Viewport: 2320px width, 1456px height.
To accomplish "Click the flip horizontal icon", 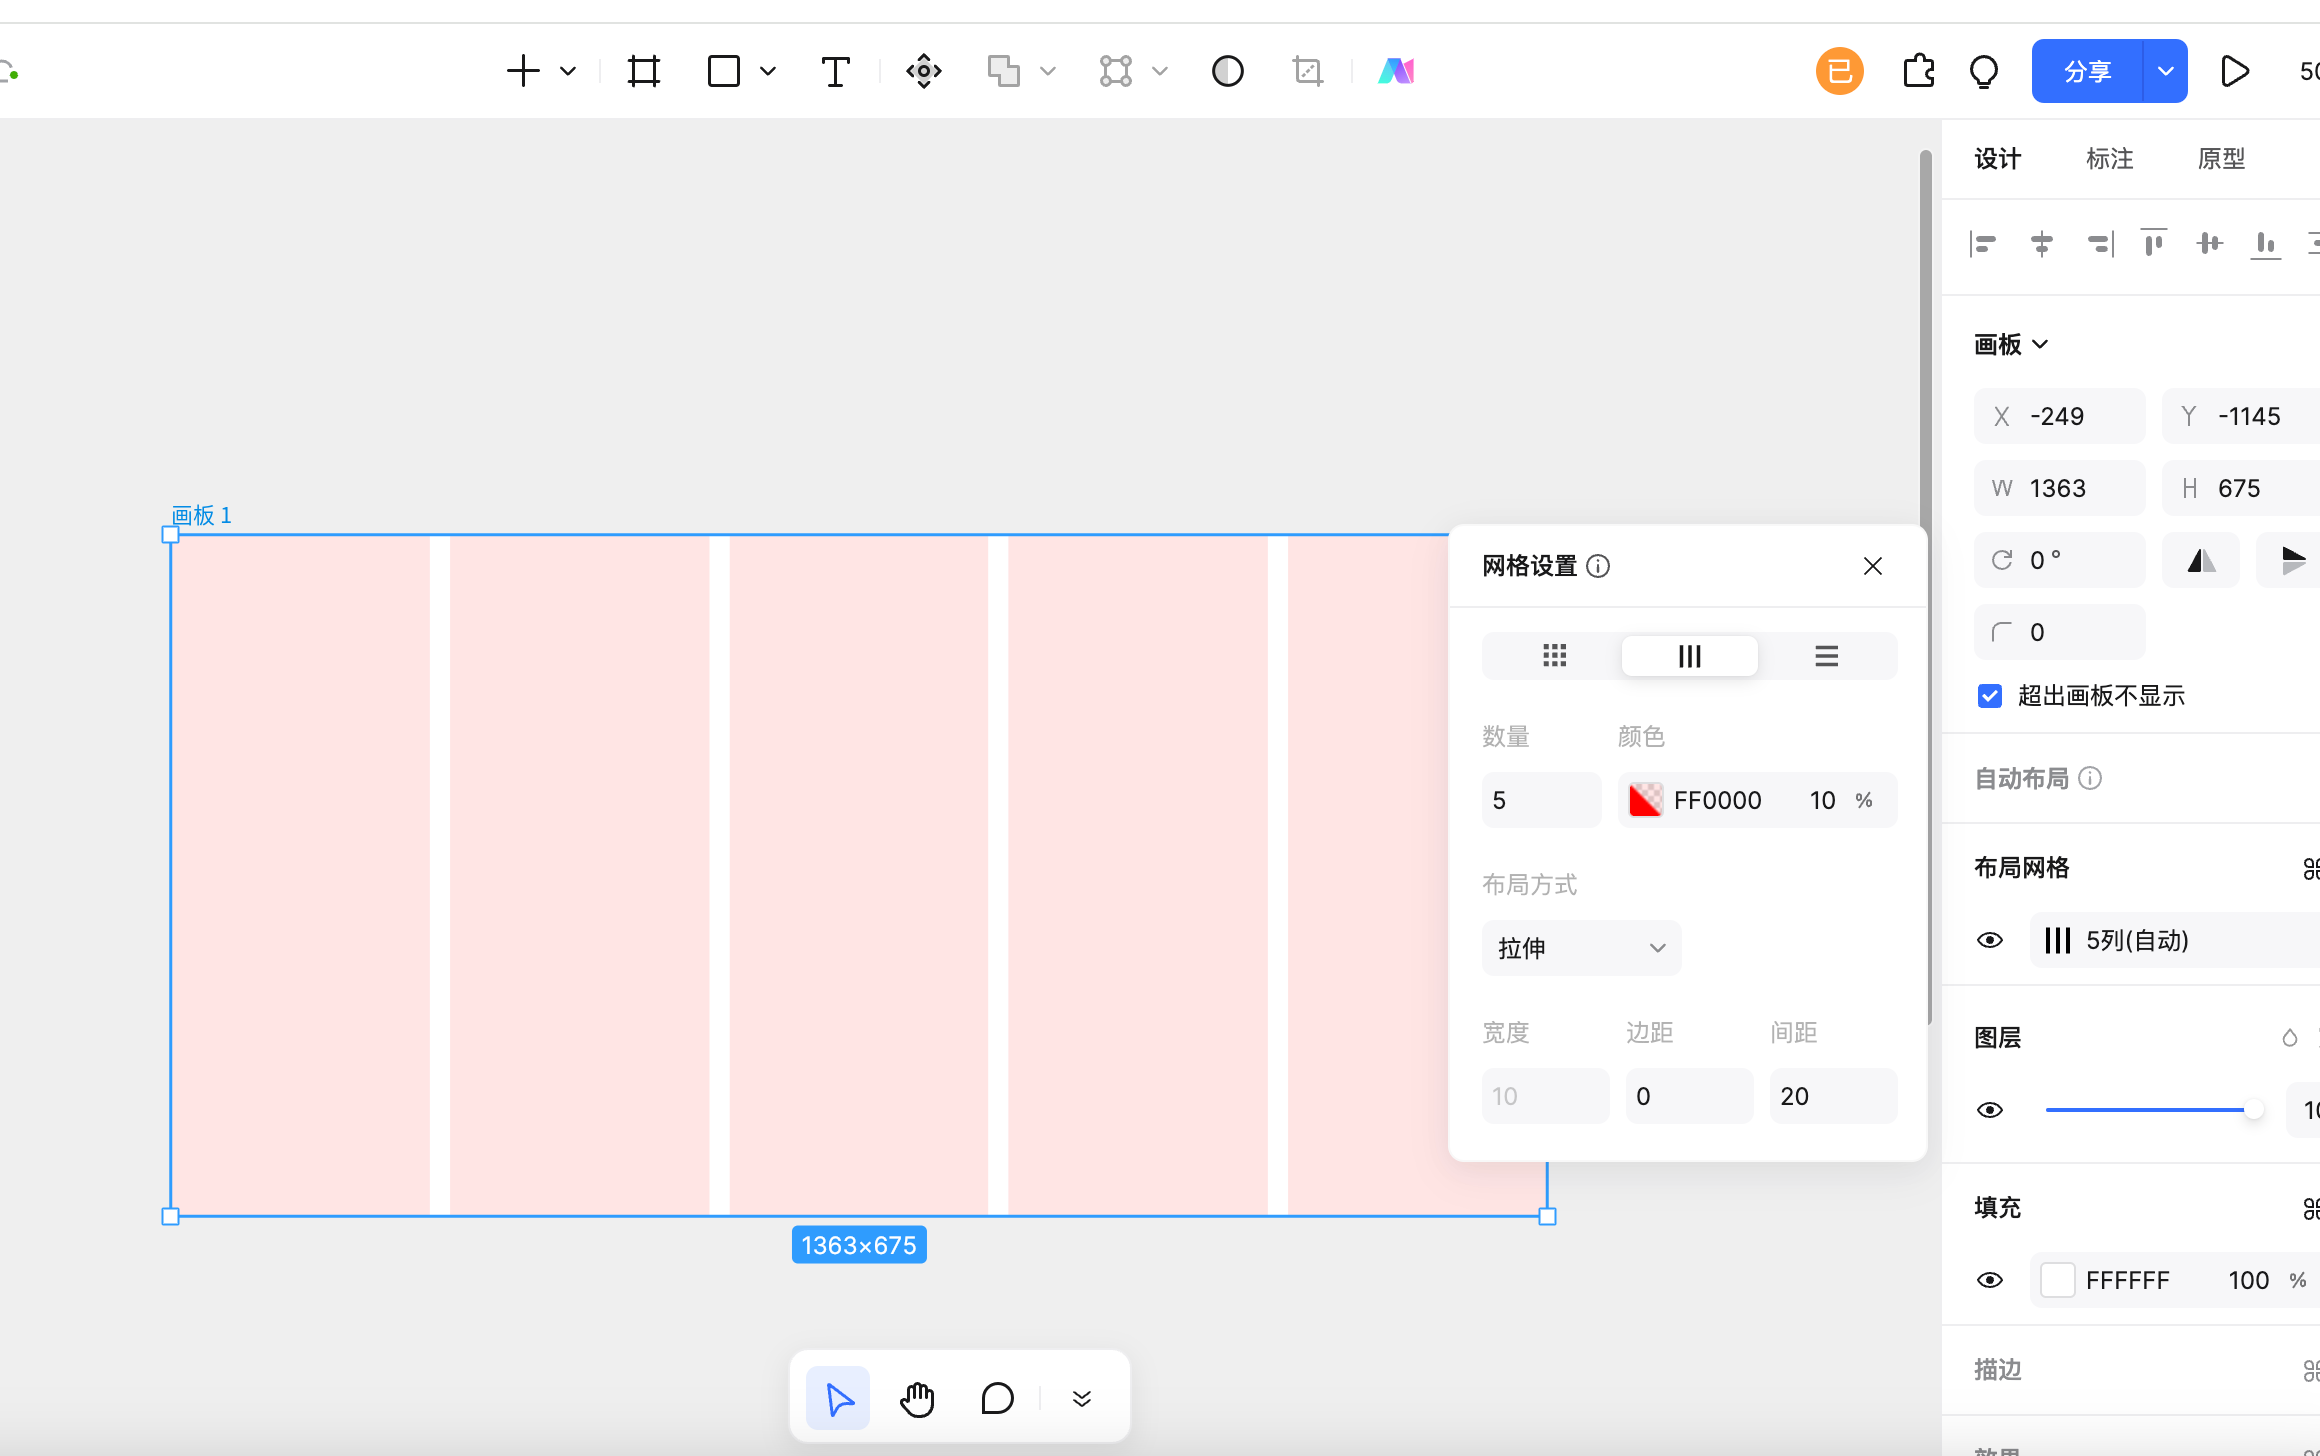I will point(2201,560).
